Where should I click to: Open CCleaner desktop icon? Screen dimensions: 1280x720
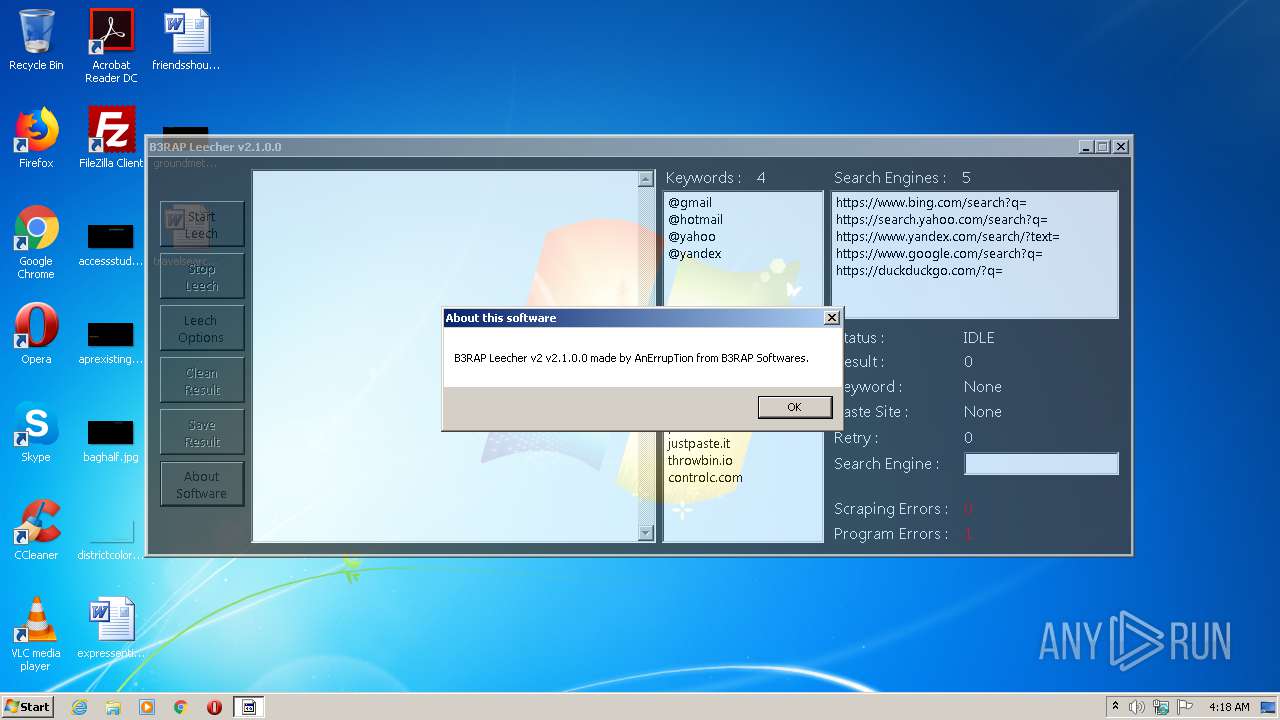click(36, 530)
